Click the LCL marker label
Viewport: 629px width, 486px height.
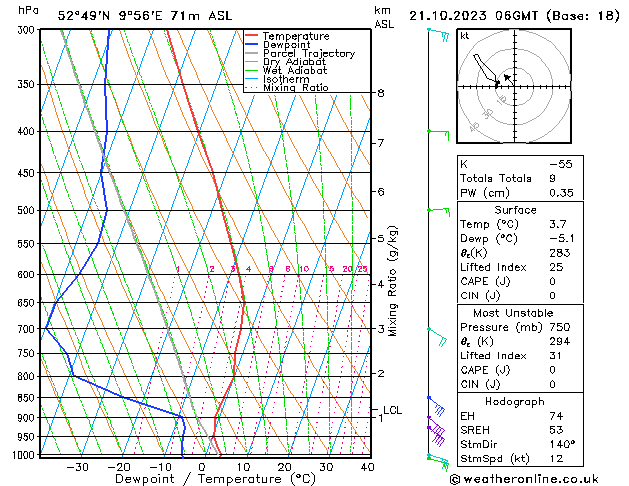point(392,410)
